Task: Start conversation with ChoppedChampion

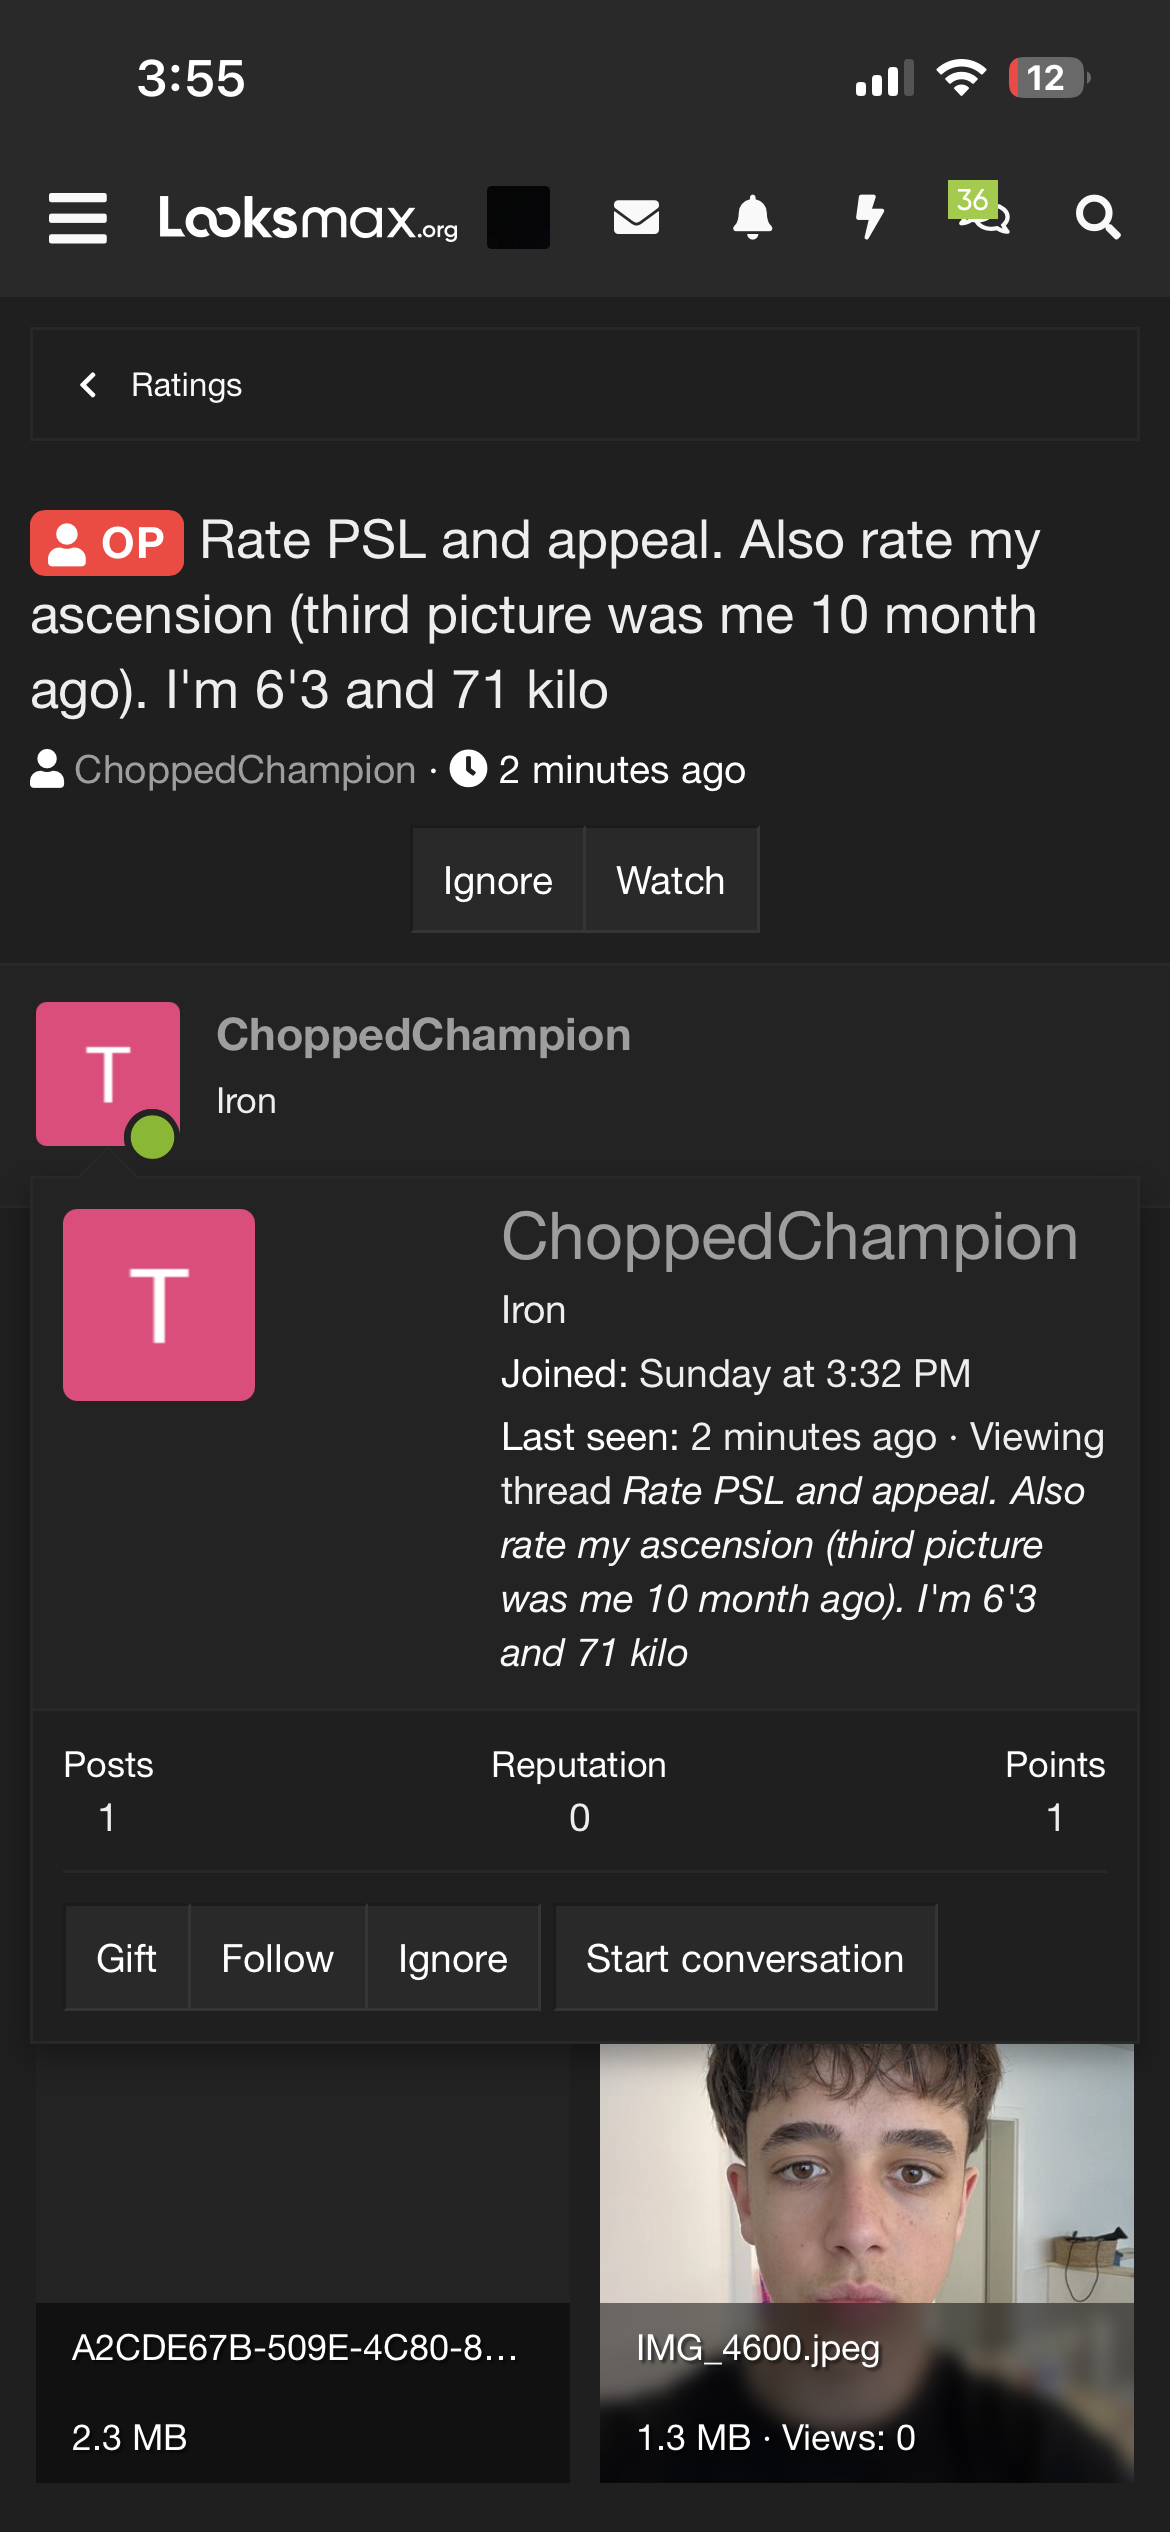Action: click(745, 1958)
